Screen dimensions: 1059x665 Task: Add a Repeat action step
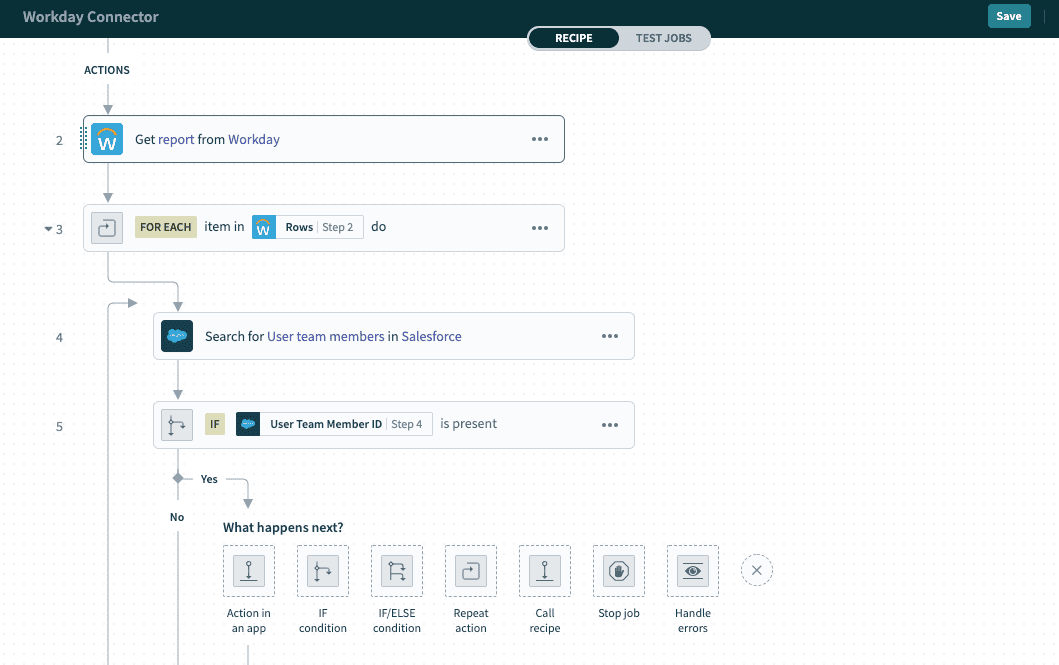(471, 571)
